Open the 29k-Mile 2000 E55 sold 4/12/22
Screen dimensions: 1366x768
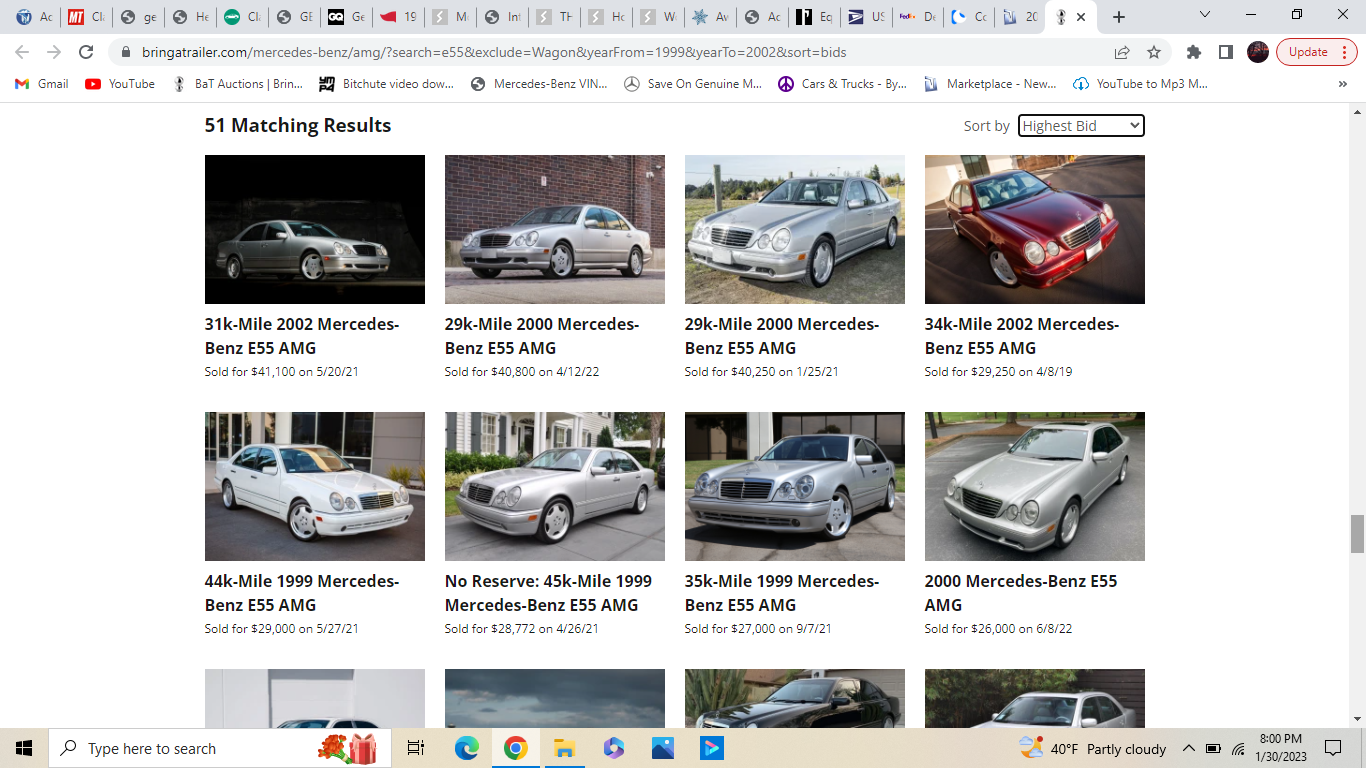click(x=542, y=336)
